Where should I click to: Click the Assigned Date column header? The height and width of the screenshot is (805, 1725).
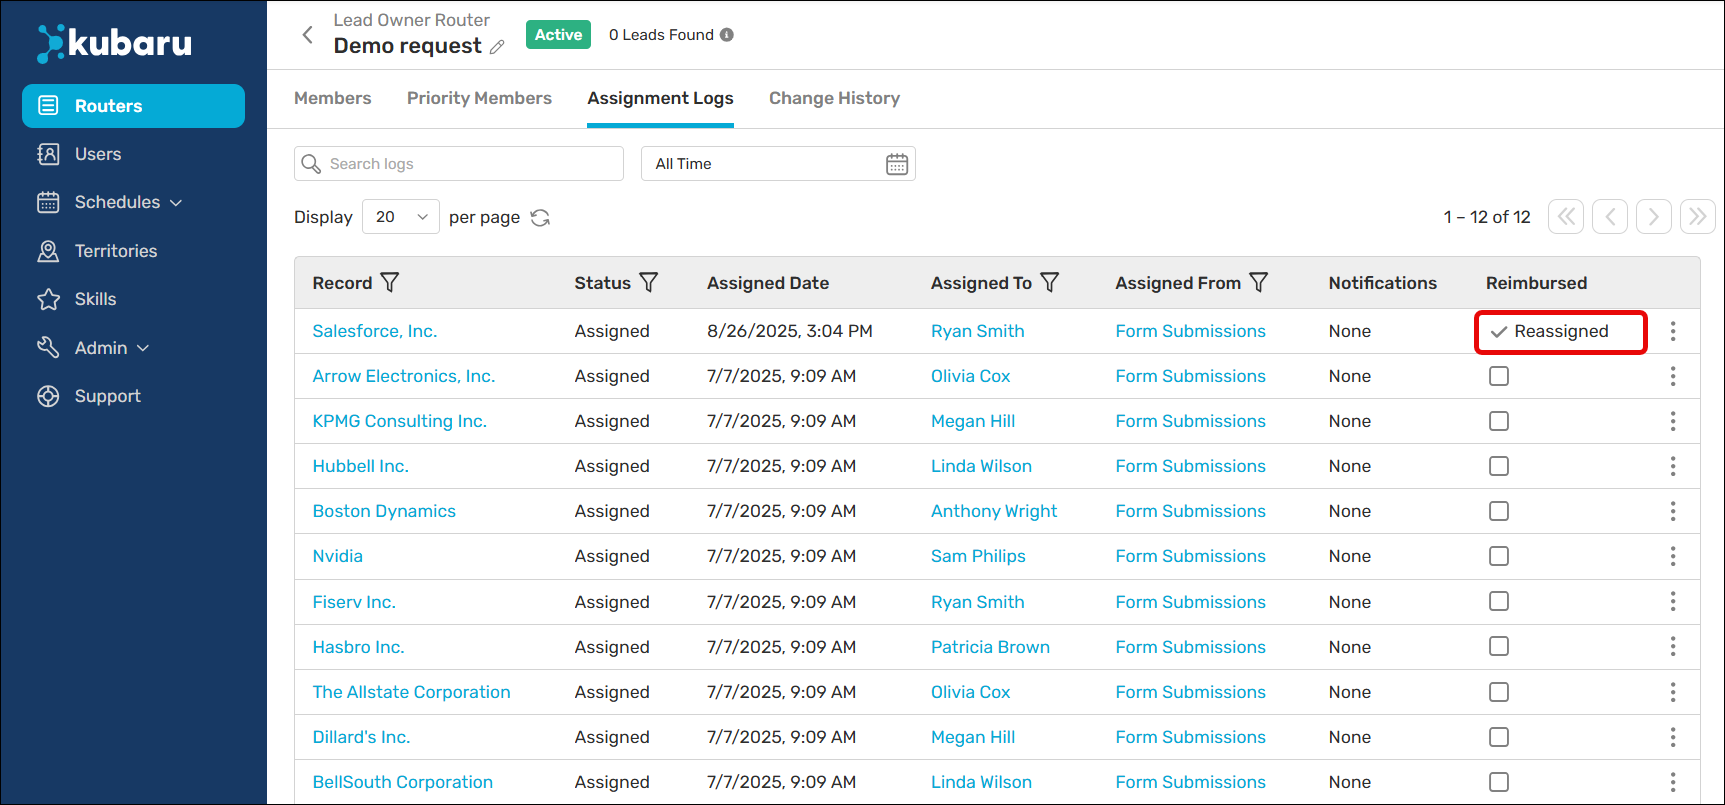pos(768,283)
